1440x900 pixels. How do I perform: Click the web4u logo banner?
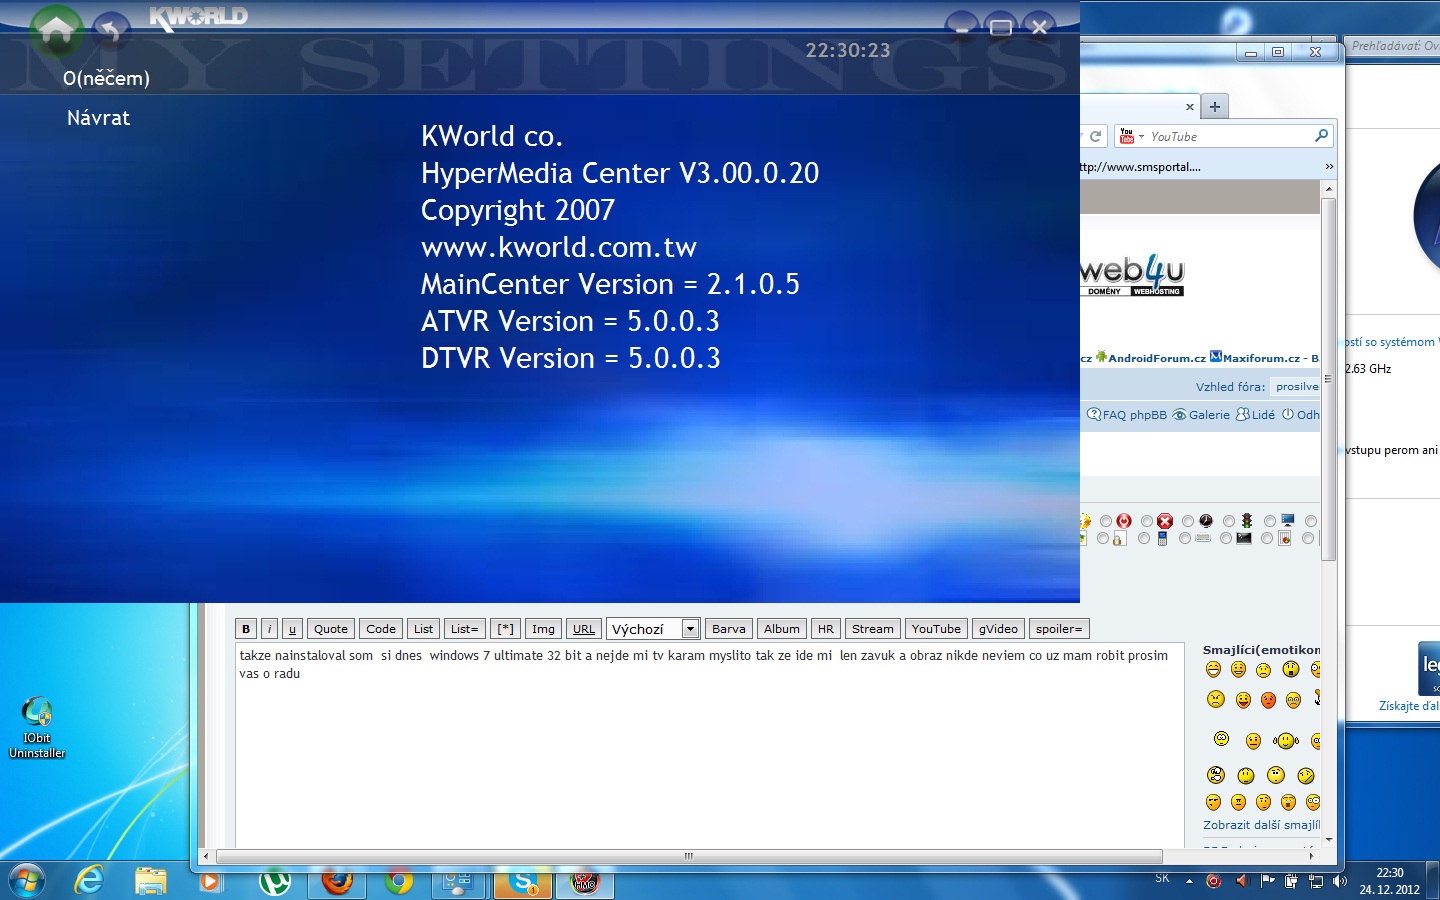[1132, 275]
